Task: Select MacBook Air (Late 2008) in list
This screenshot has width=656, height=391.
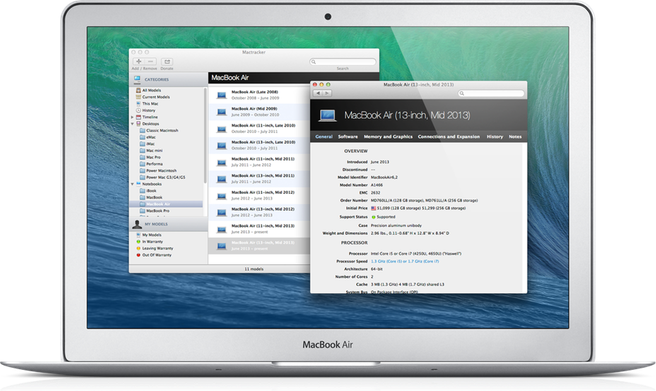Action: coord(259,95)
